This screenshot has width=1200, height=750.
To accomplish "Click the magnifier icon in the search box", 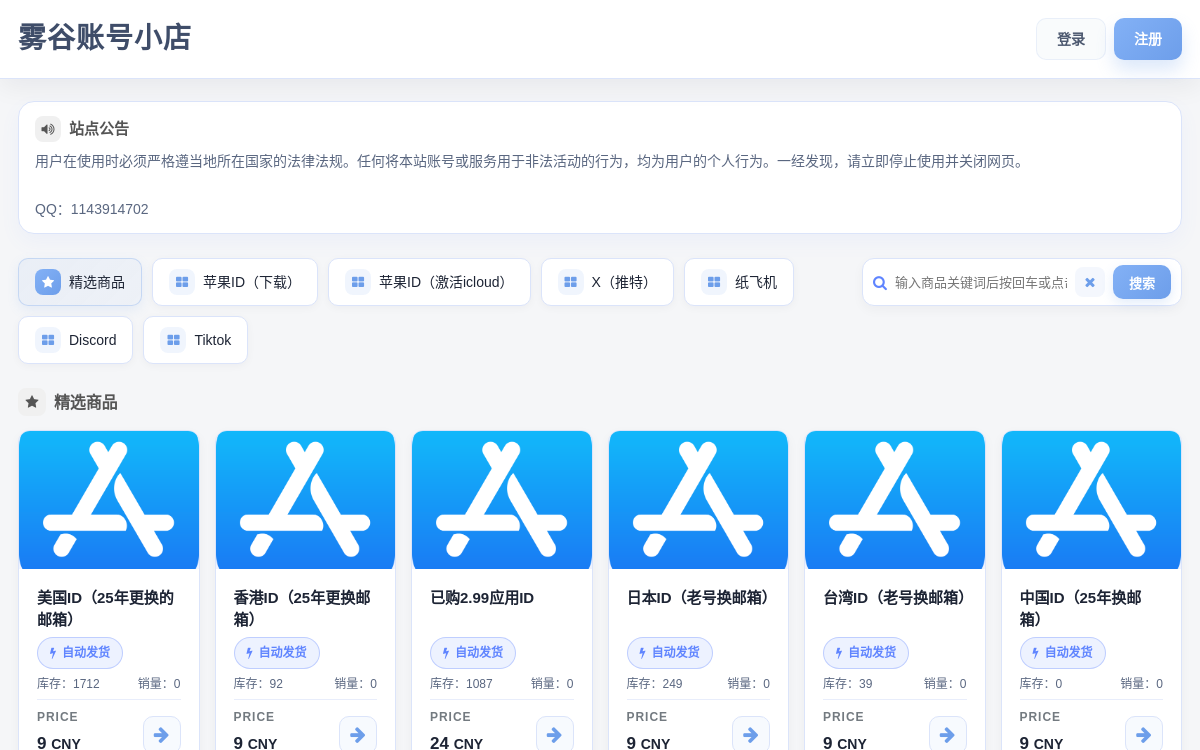I will click(880, 283).
